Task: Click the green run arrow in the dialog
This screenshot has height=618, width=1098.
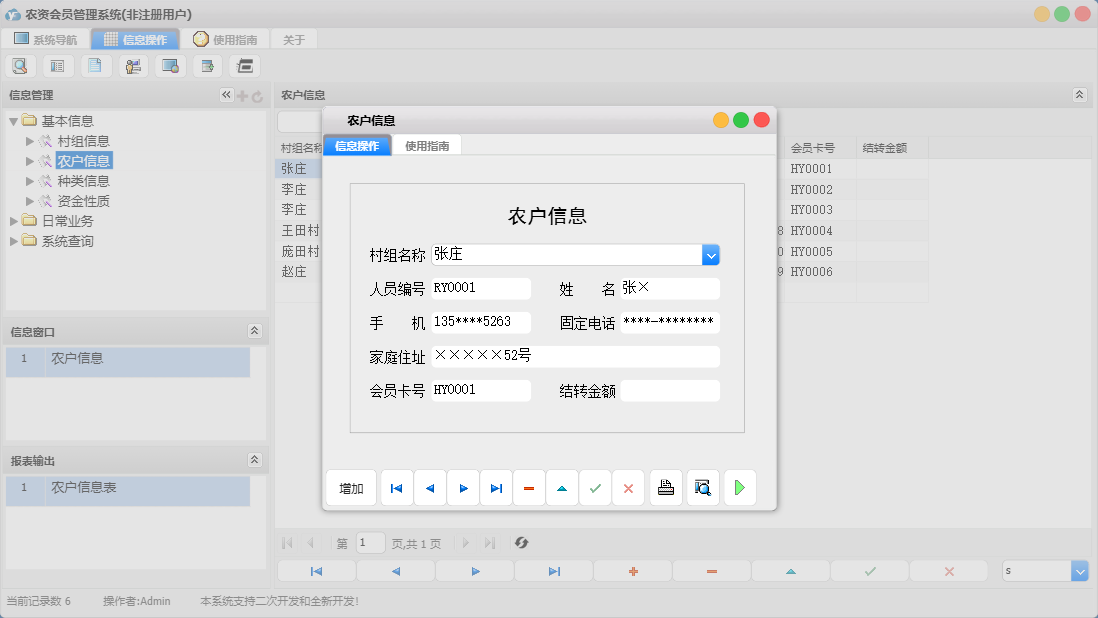Action: click(740, 488)
